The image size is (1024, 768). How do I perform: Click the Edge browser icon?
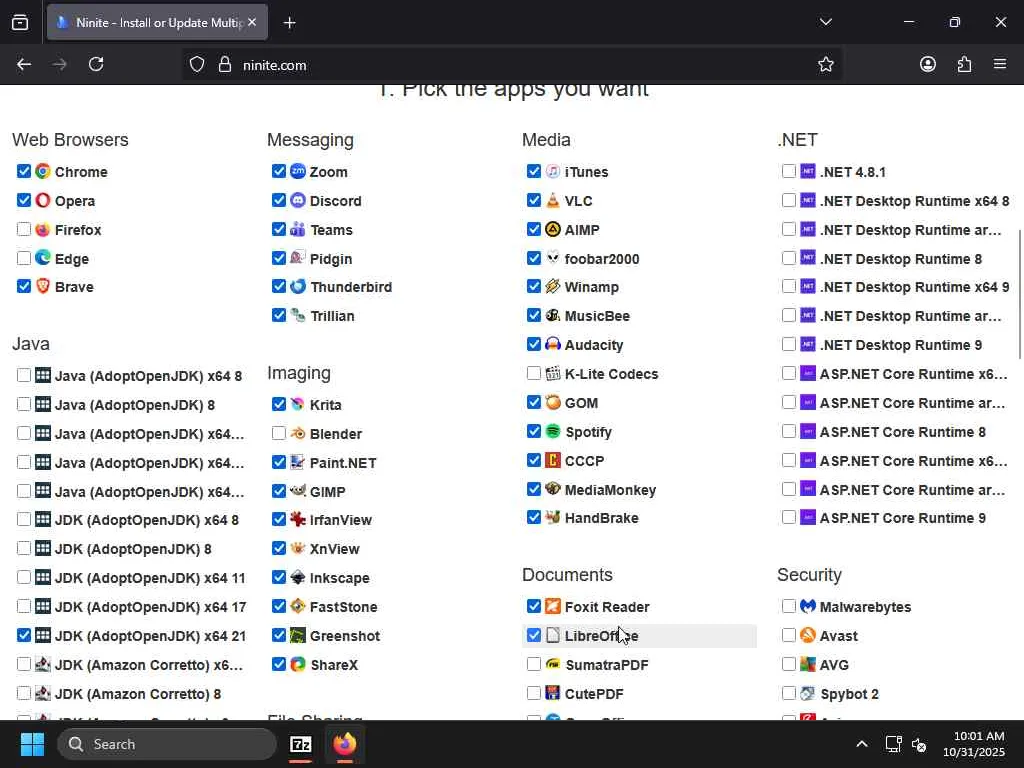pyautogui.click(x=42, y=258)
